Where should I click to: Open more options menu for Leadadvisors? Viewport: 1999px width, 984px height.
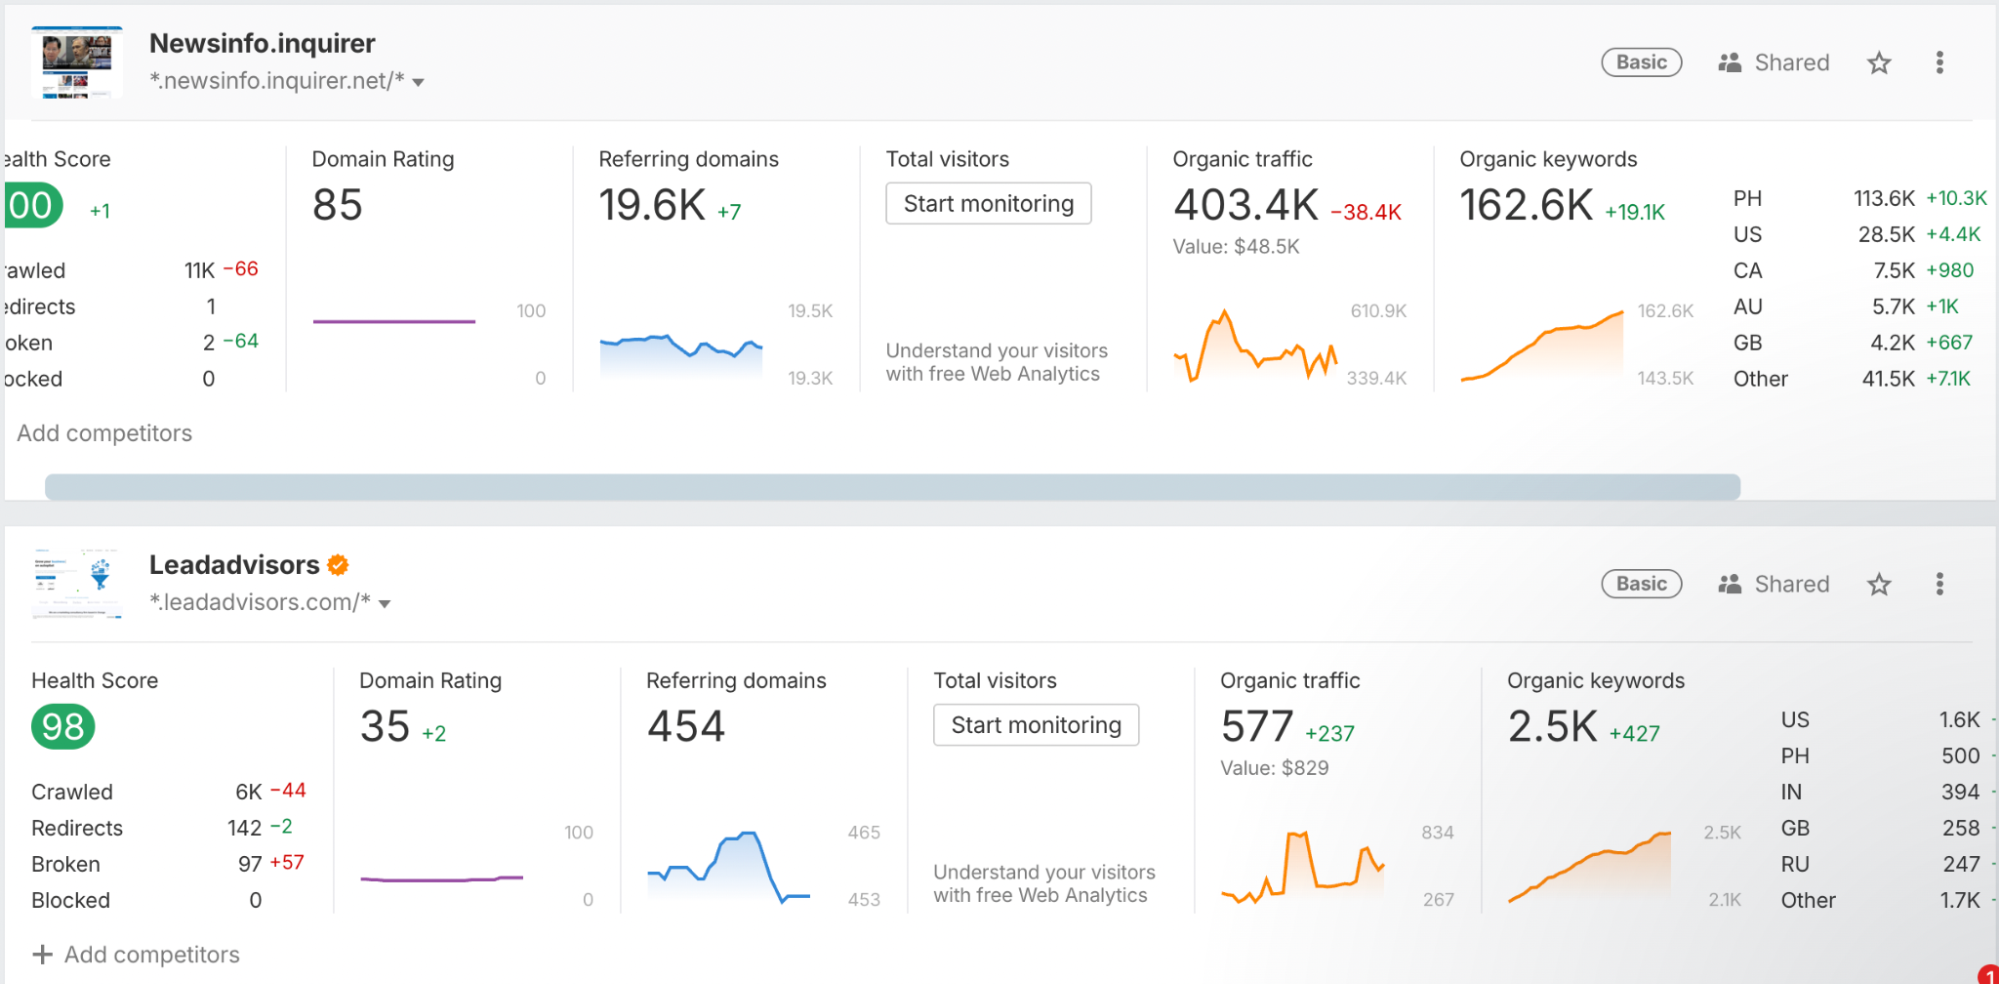[1939, 584]
